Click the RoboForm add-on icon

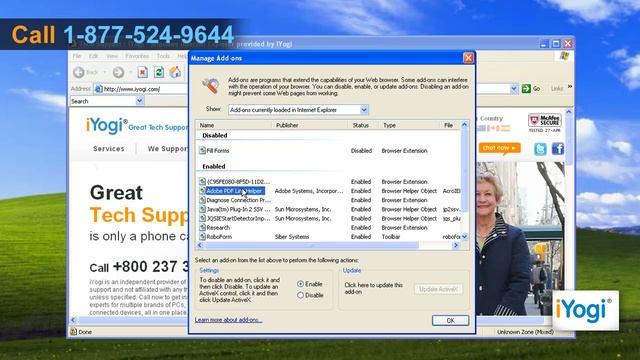click(202, 237)
